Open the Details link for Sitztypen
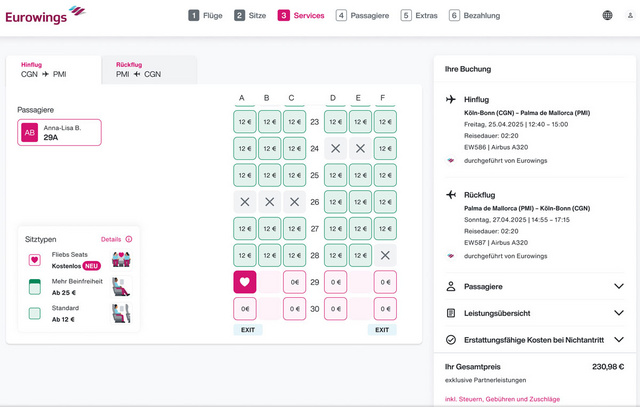 [x=110, y=240]
